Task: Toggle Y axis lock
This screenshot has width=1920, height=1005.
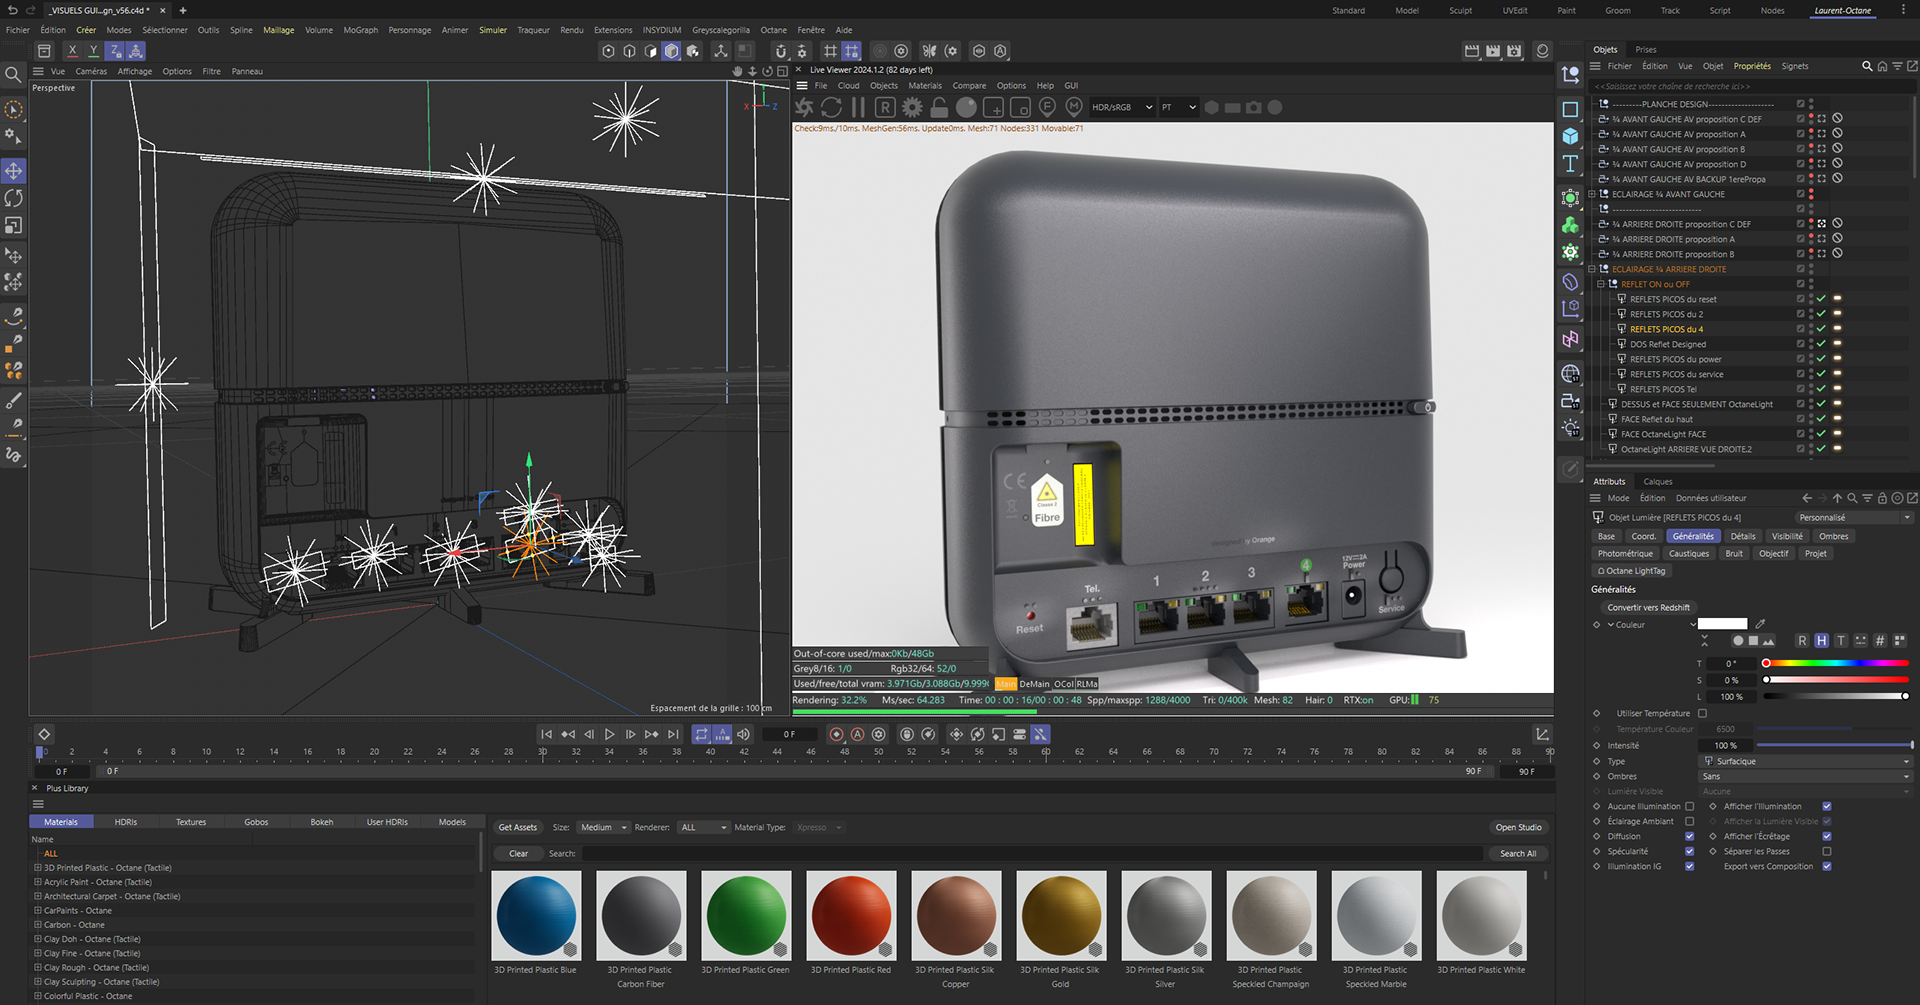Action: coord(94,51)
